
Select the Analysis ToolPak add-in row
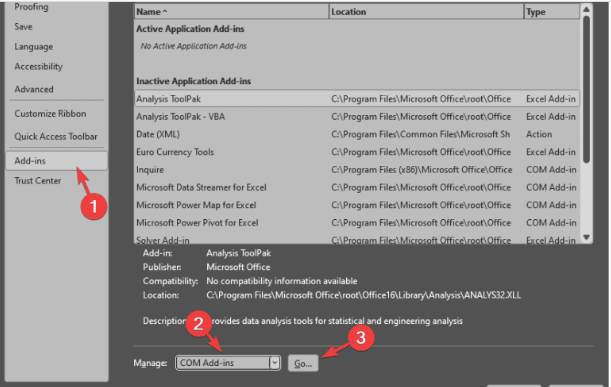tap(357, 99)
